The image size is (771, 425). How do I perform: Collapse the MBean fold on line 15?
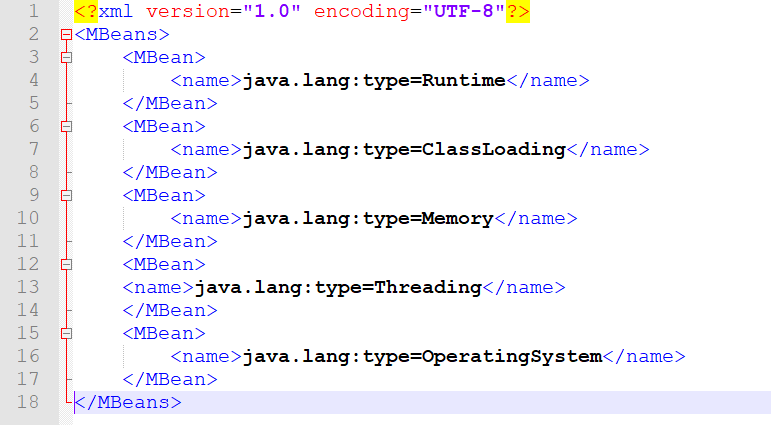point(66,334)
